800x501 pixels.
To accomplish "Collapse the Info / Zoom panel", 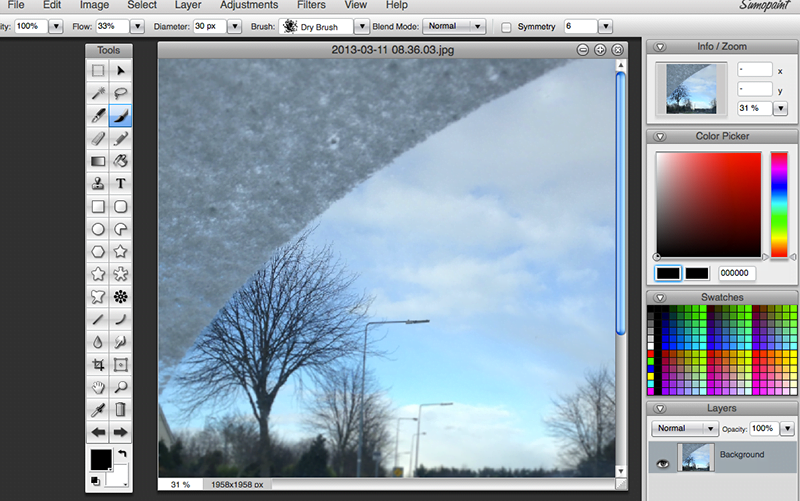I will click(660, 47).
